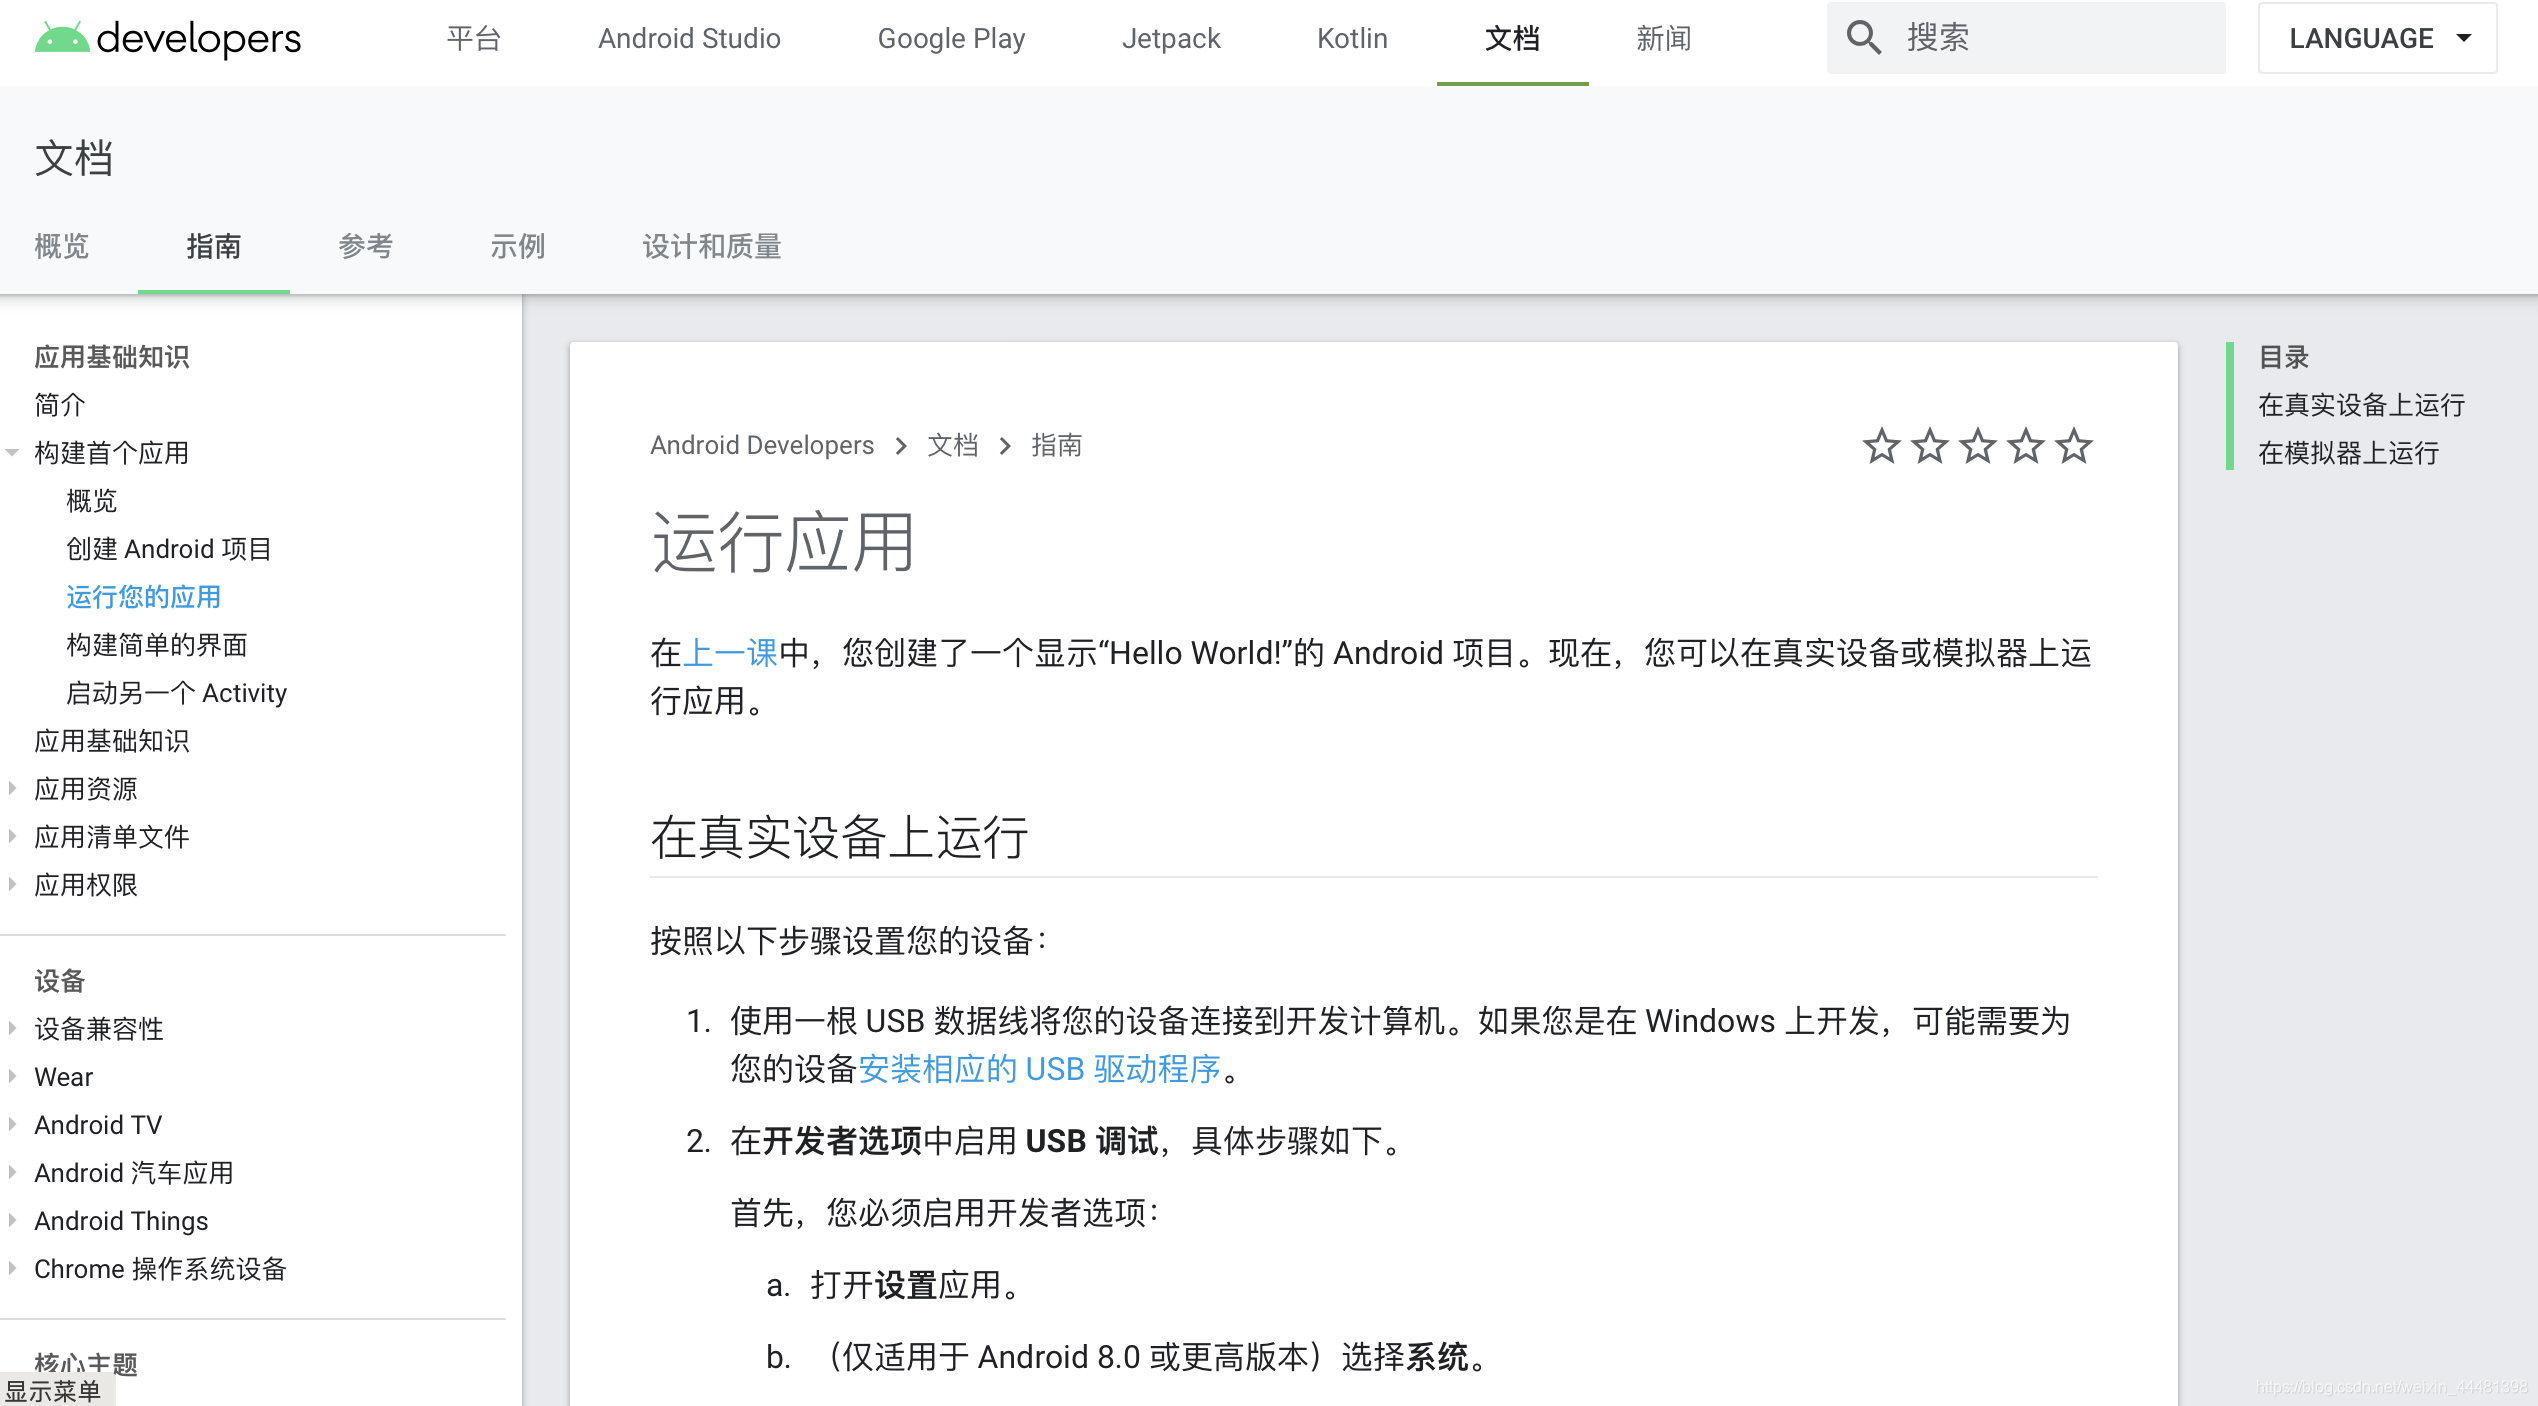The height and width of the screenshot is (1406, 2538).
Task: Expand the 应用资源 section
Action: 12,789
